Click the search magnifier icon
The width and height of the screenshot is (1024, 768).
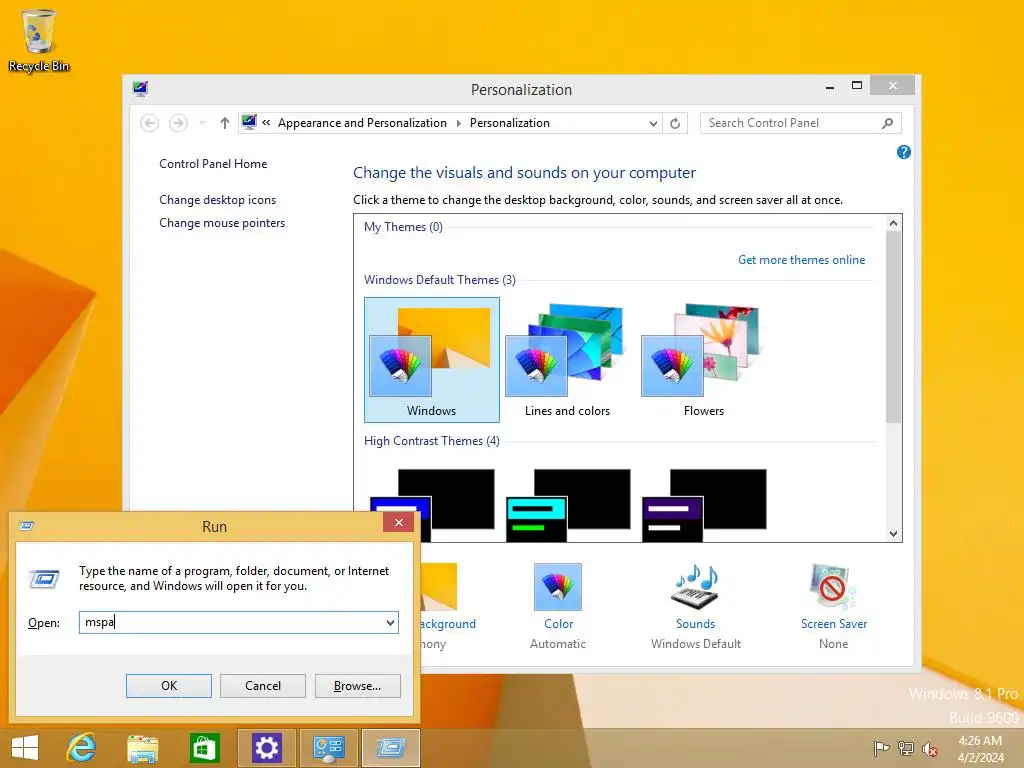coord(887,123)
